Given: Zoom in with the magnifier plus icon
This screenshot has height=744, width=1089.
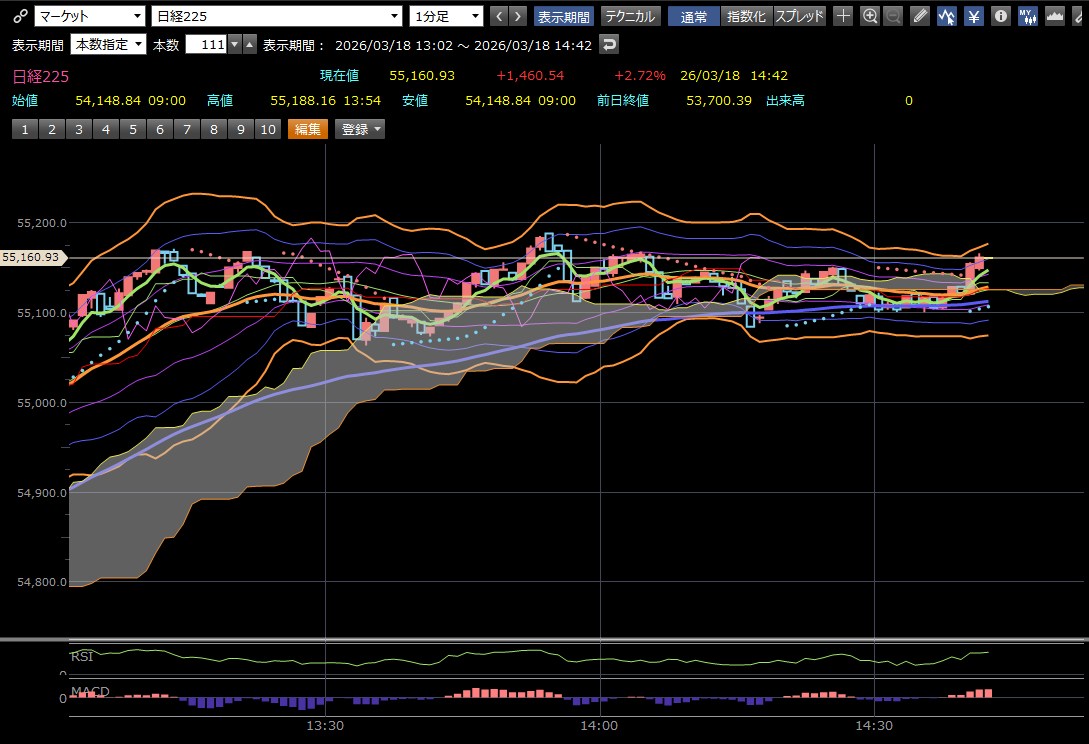Looking at the screenshot, I should click(x=870, y=16).
